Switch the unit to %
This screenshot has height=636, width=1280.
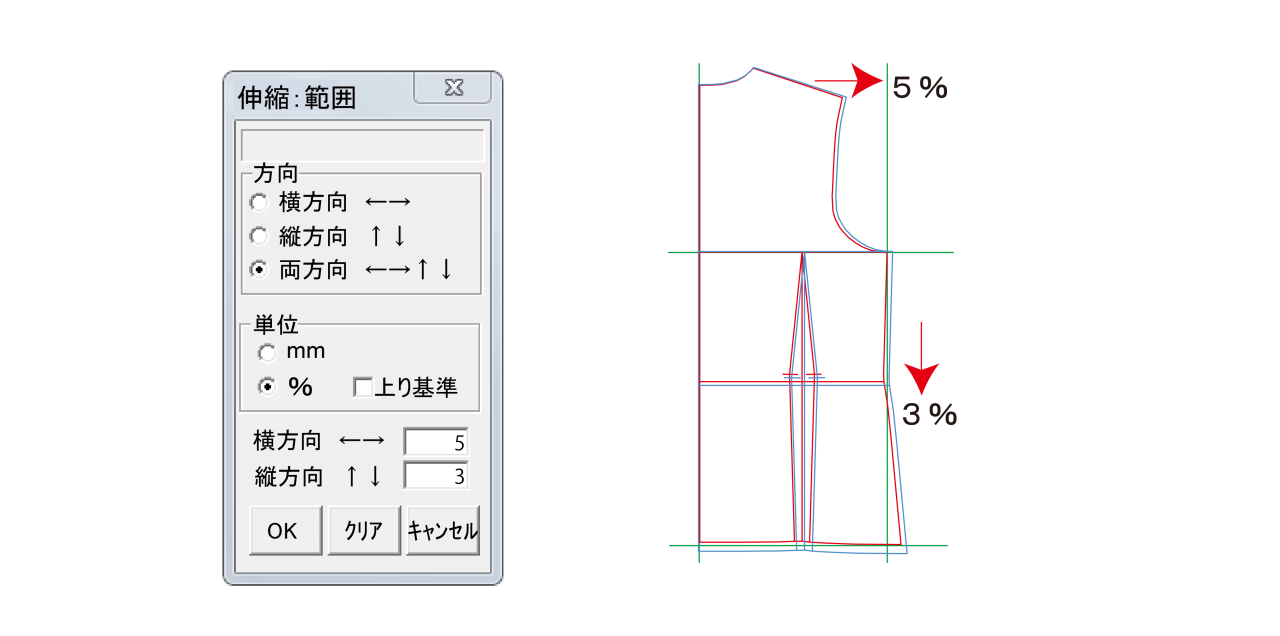pyautogui.click(x=267, y=387)
